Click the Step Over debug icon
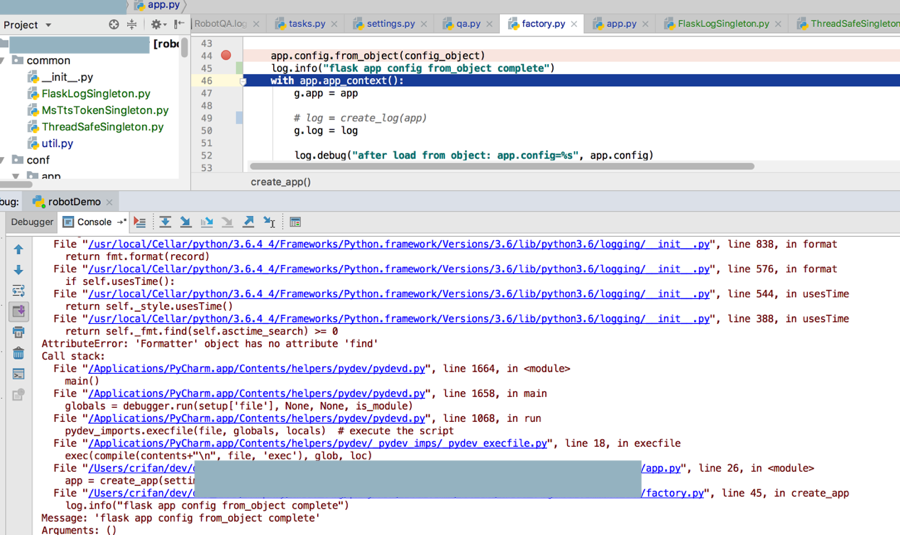This screenshot has width=900, height=535. [165, 222]
